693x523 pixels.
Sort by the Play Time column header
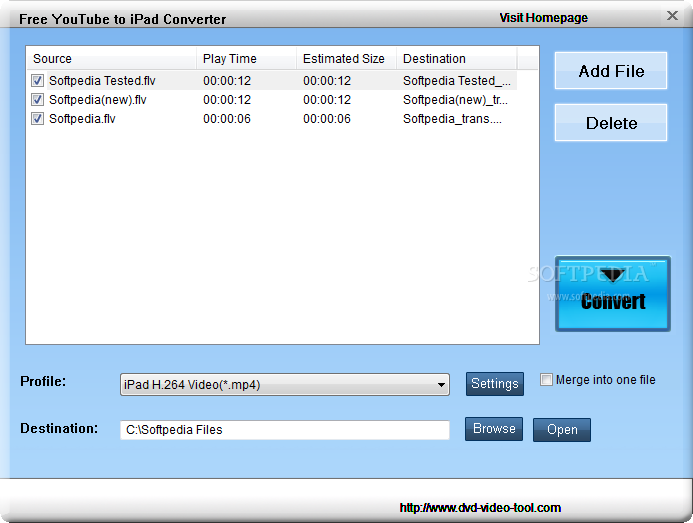click(x=246, y=58)
